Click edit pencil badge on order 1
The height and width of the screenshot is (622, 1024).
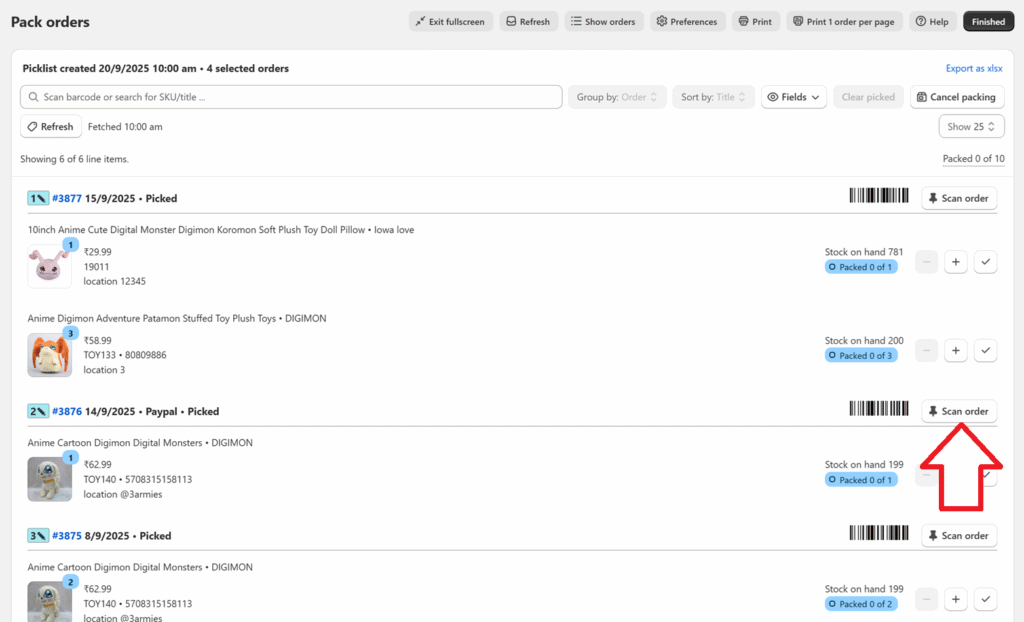coord(37,198)
